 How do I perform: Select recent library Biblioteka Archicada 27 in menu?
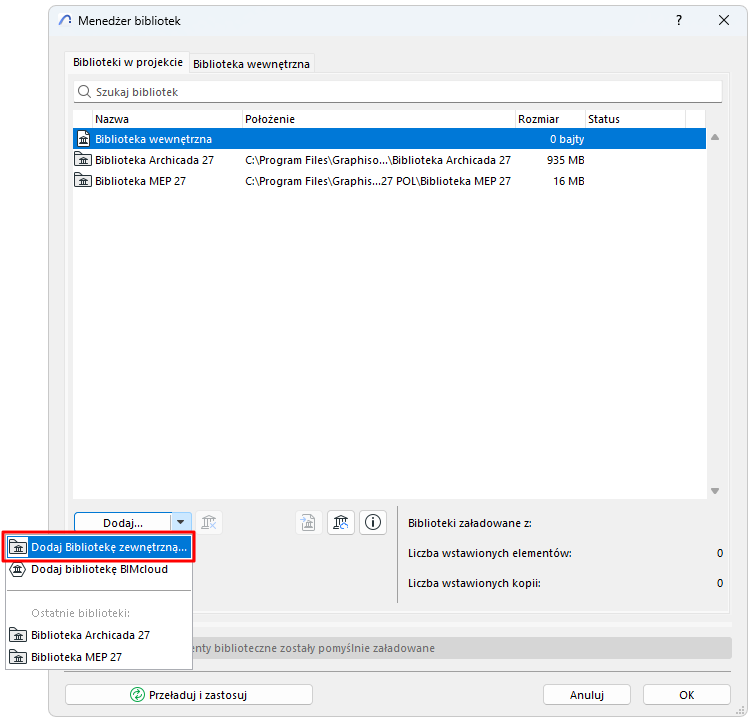(99, 635)
